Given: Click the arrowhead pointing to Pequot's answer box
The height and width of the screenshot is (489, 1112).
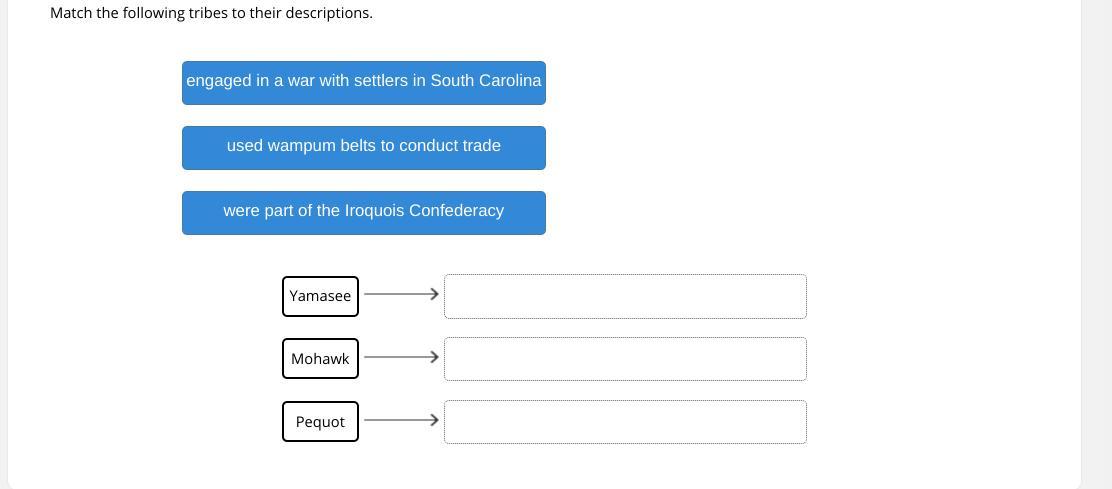Looking at the screenshot, I should click(x=434, y=420).
